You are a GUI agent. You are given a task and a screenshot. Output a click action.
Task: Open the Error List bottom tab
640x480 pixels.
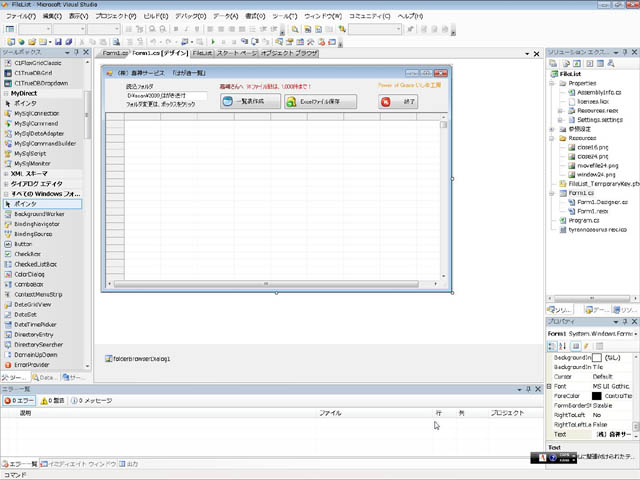click(x=20, y=464)
